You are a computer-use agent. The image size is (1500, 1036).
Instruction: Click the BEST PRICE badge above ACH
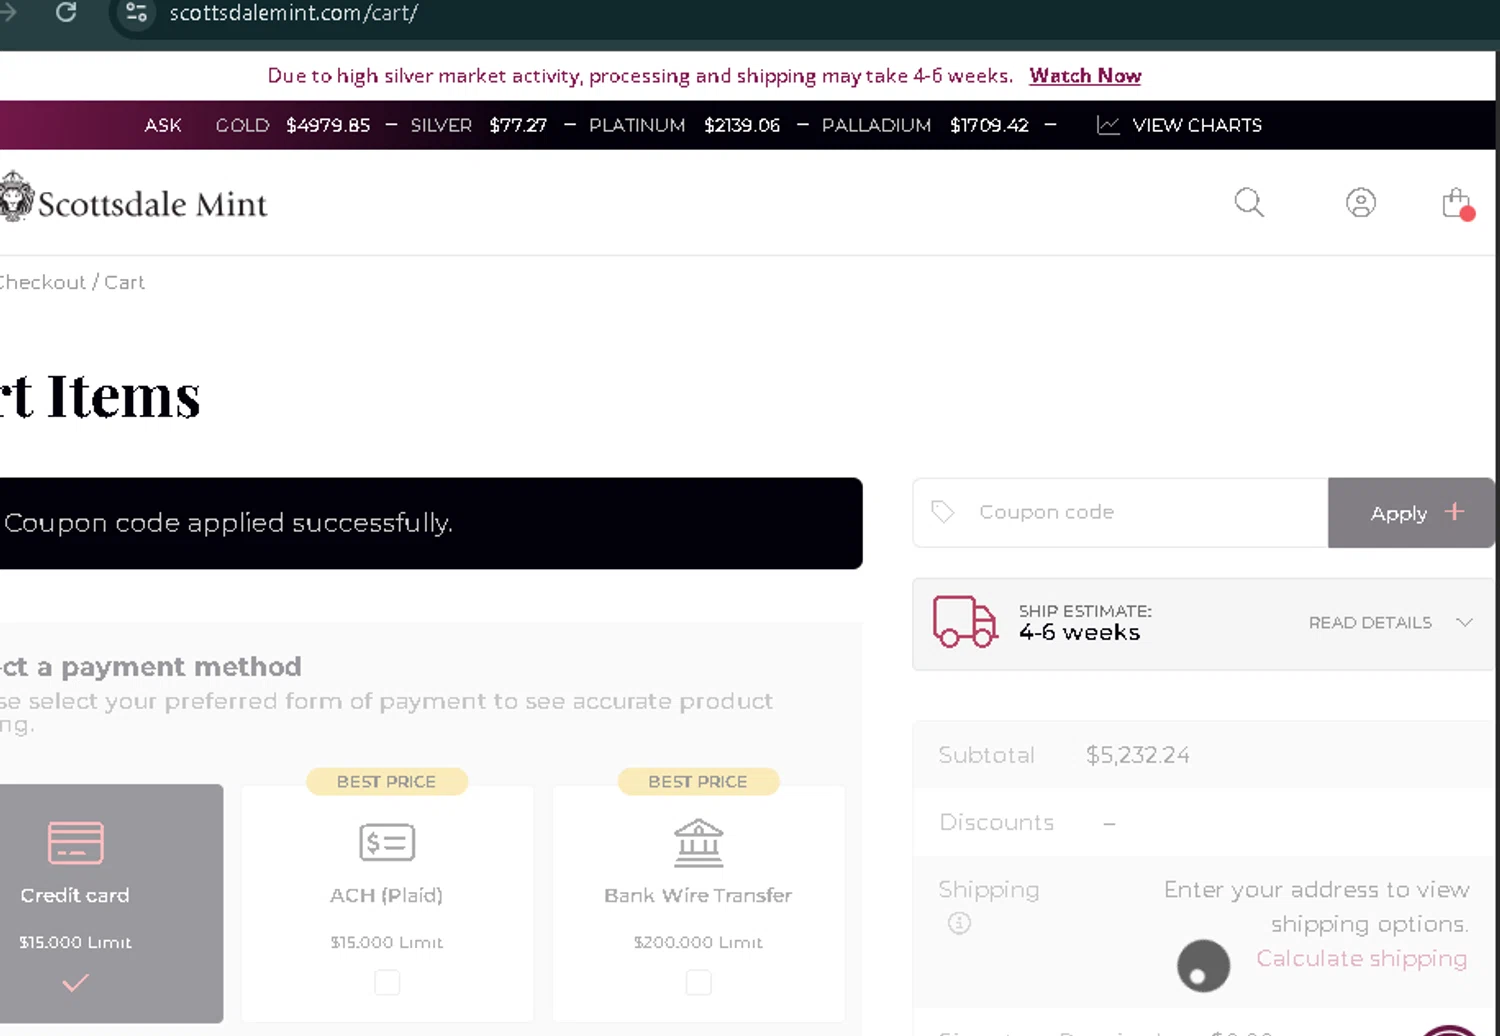pos(386,781)
